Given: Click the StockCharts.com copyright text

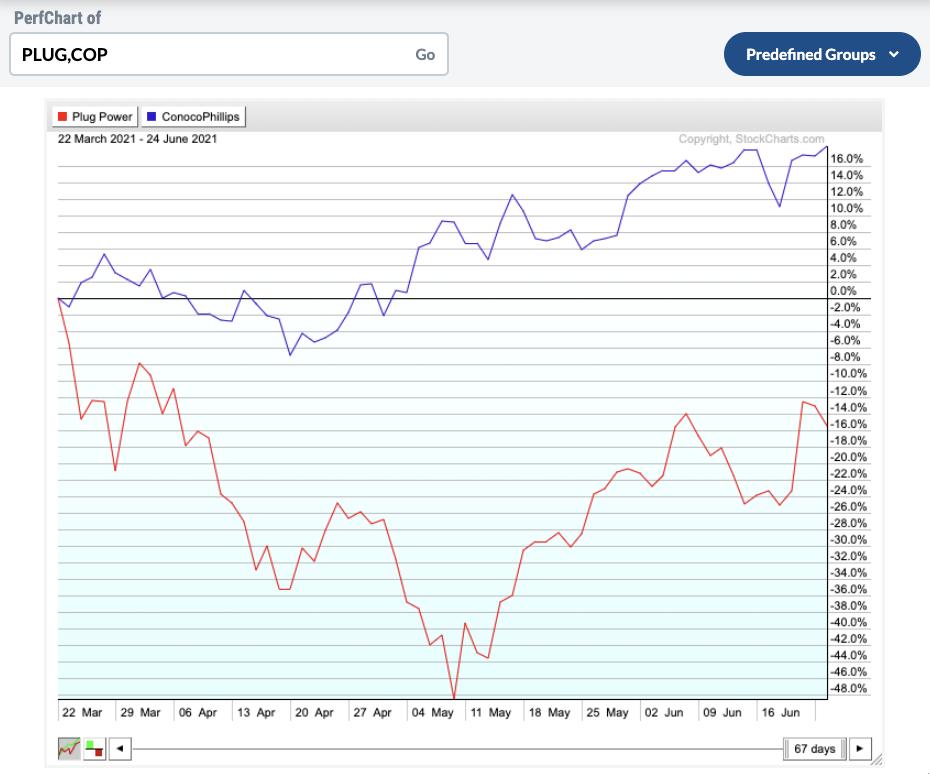Looking at the screenshot, I should 751,139.
